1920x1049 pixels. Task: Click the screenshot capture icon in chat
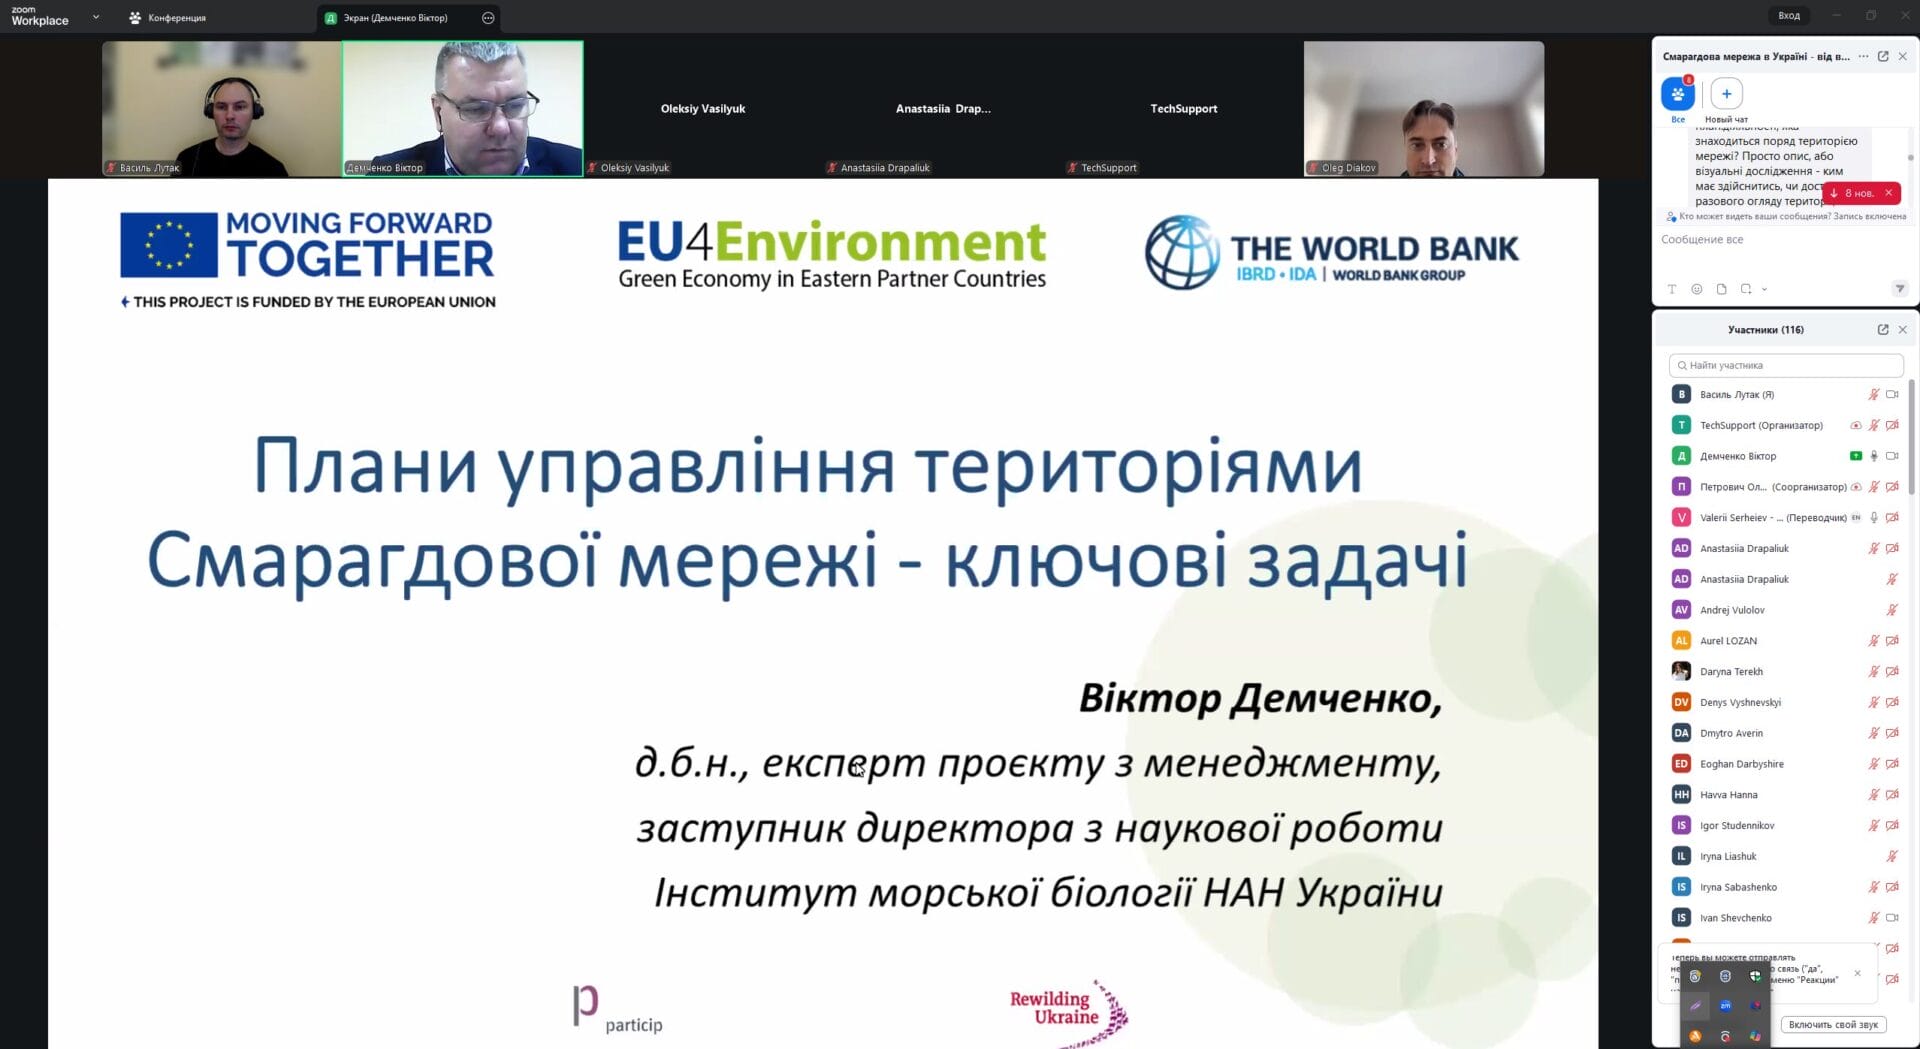pos(1745,289)
